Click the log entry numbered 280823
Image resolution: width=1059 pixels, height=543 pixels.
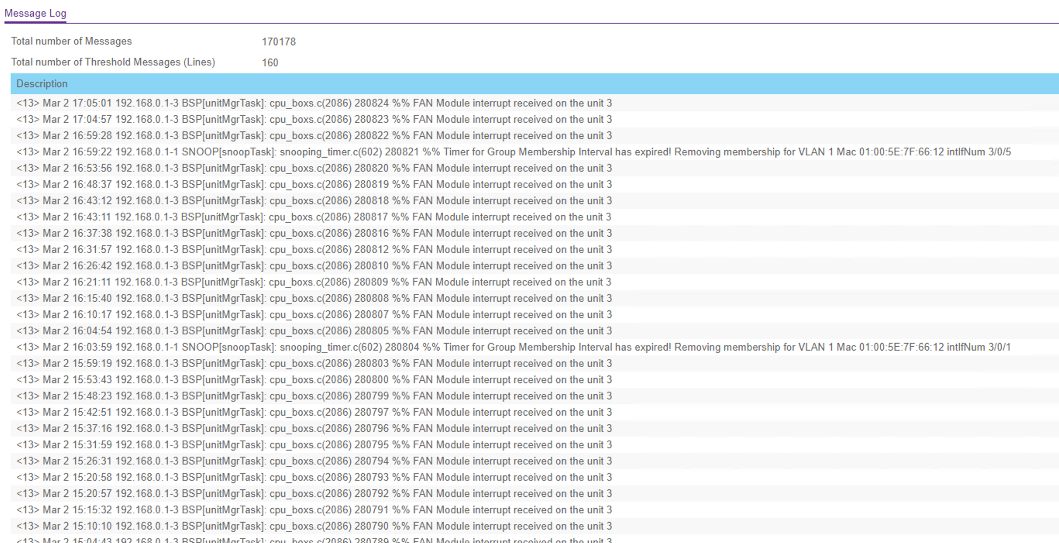314,119
